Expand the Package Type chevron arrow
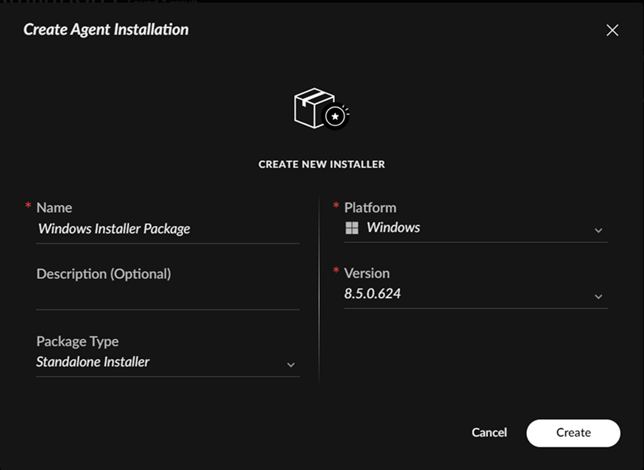The image size is (644, 470). point(291,365)
